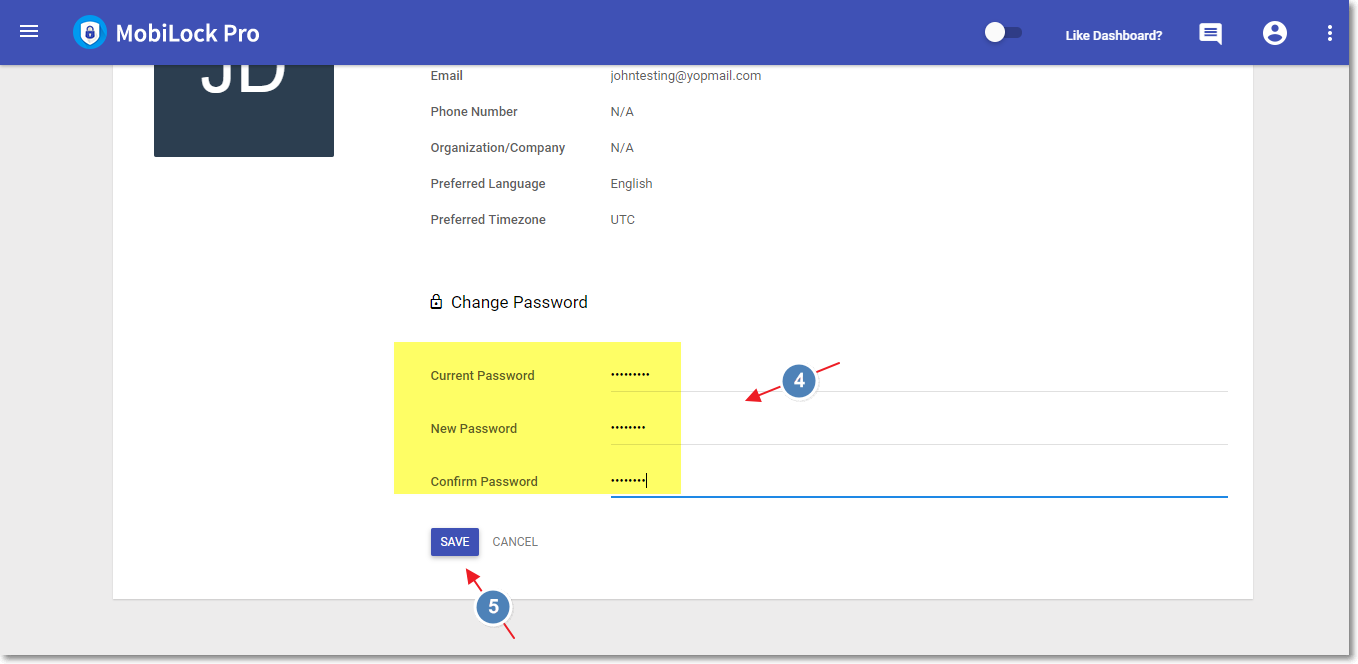Image resolution: width=1358 pixels, height=664 pixels.
Task: Click the JD profile avatar
Action: pyautogui.click(x=244, y=111)
